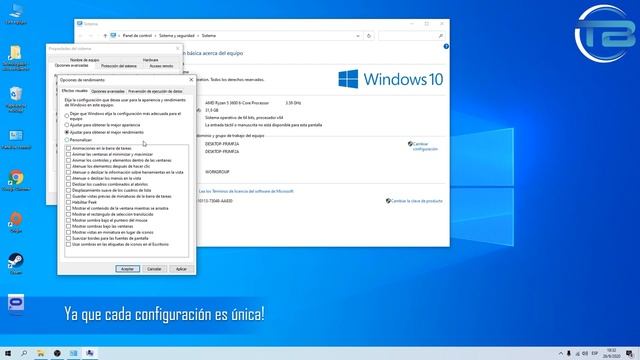Viewport: 640px width, 360px height.
Task: Open the taskbar clock and date
Action: point(611,353)
